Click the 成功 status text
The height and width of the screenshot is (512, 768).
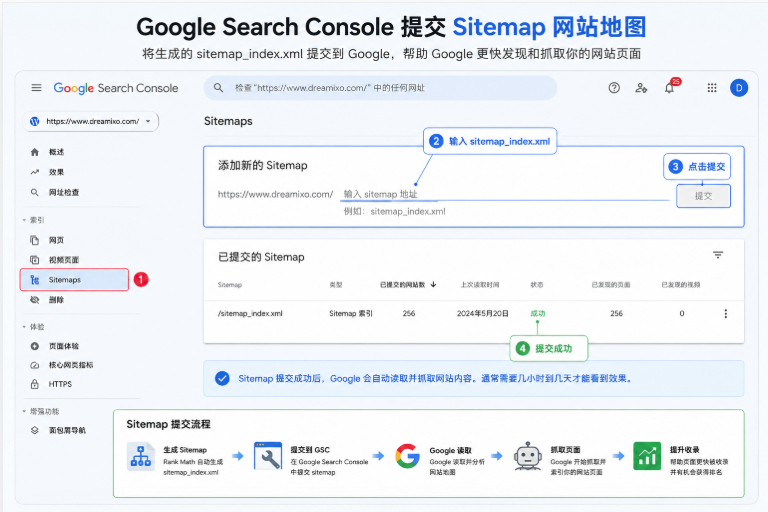pos(538,314)
